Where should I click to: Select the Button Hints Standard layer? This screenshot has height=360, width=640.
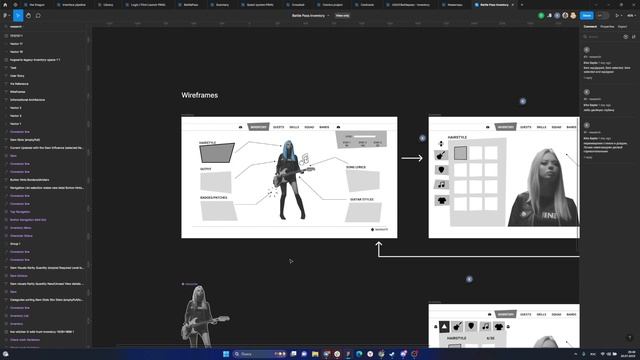point(29,180)
